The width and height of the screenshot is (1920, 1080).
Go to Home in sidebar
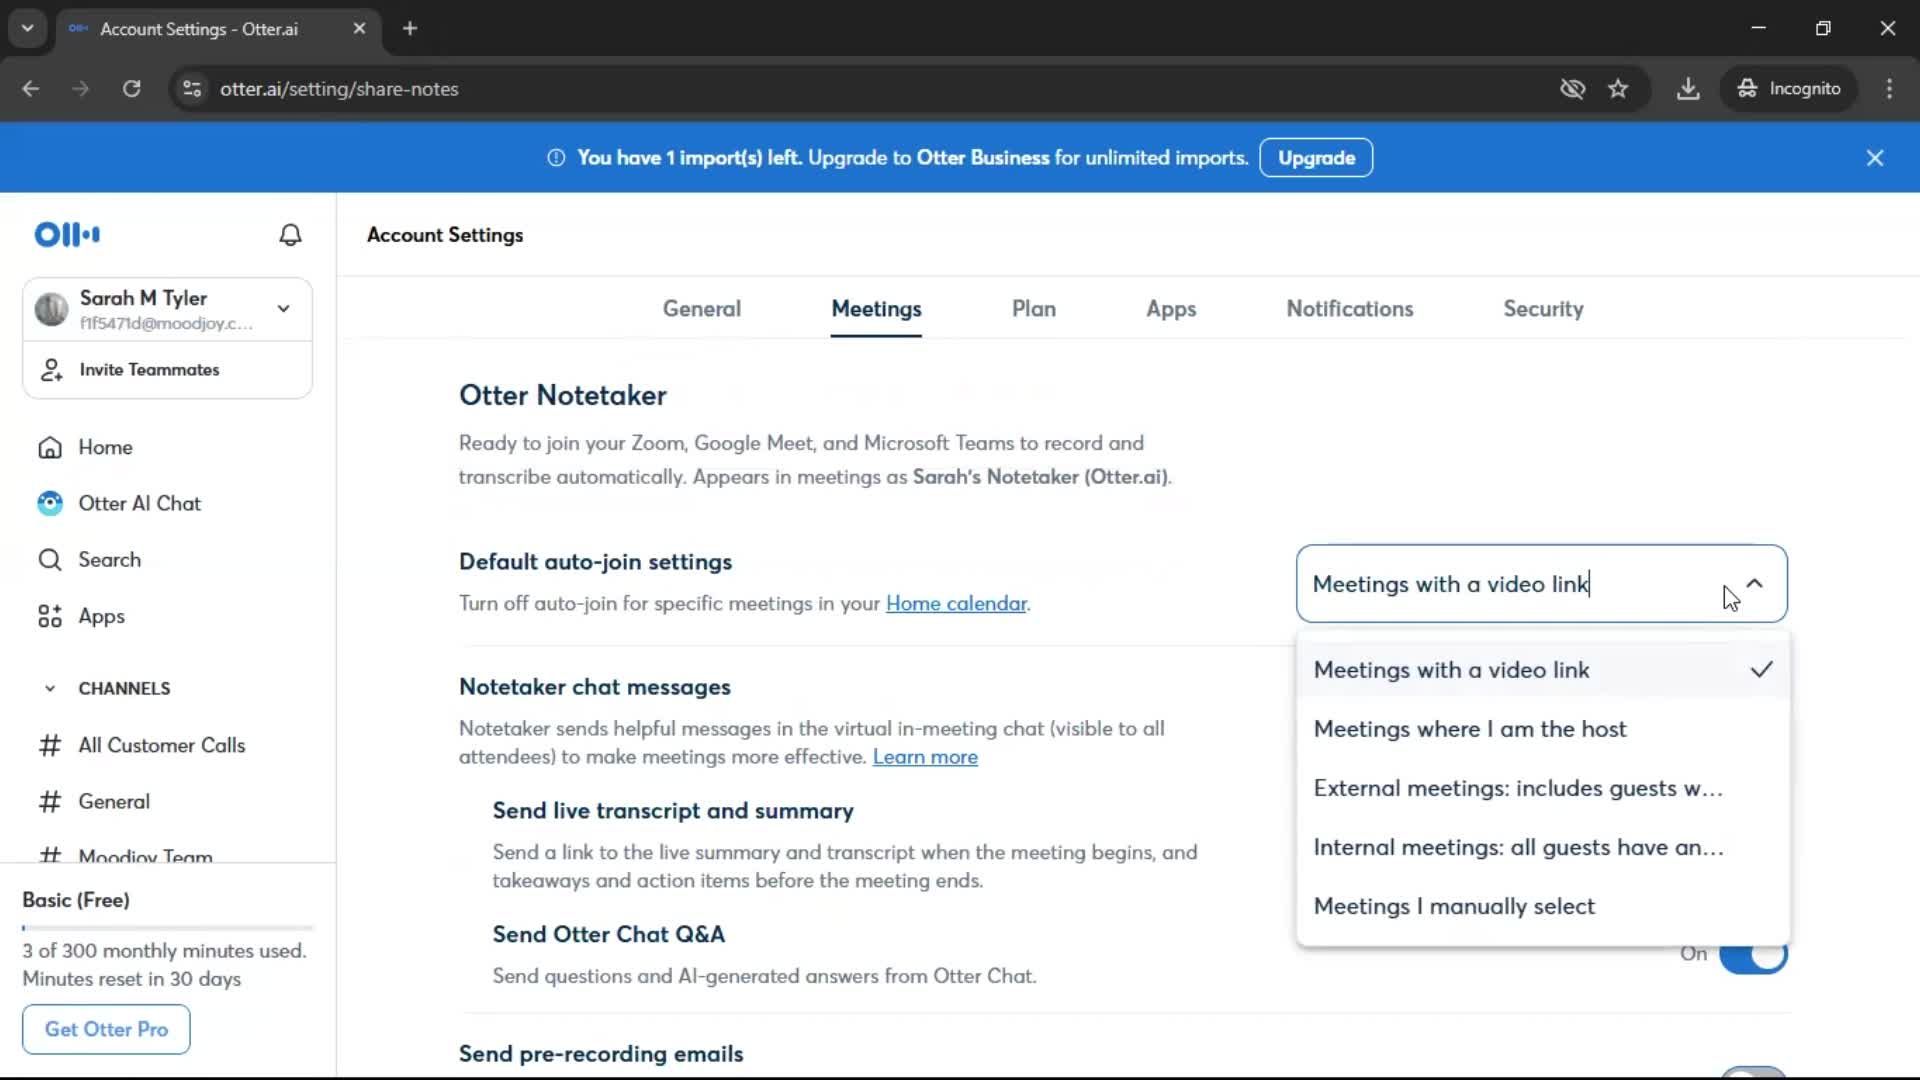(105, 447)
